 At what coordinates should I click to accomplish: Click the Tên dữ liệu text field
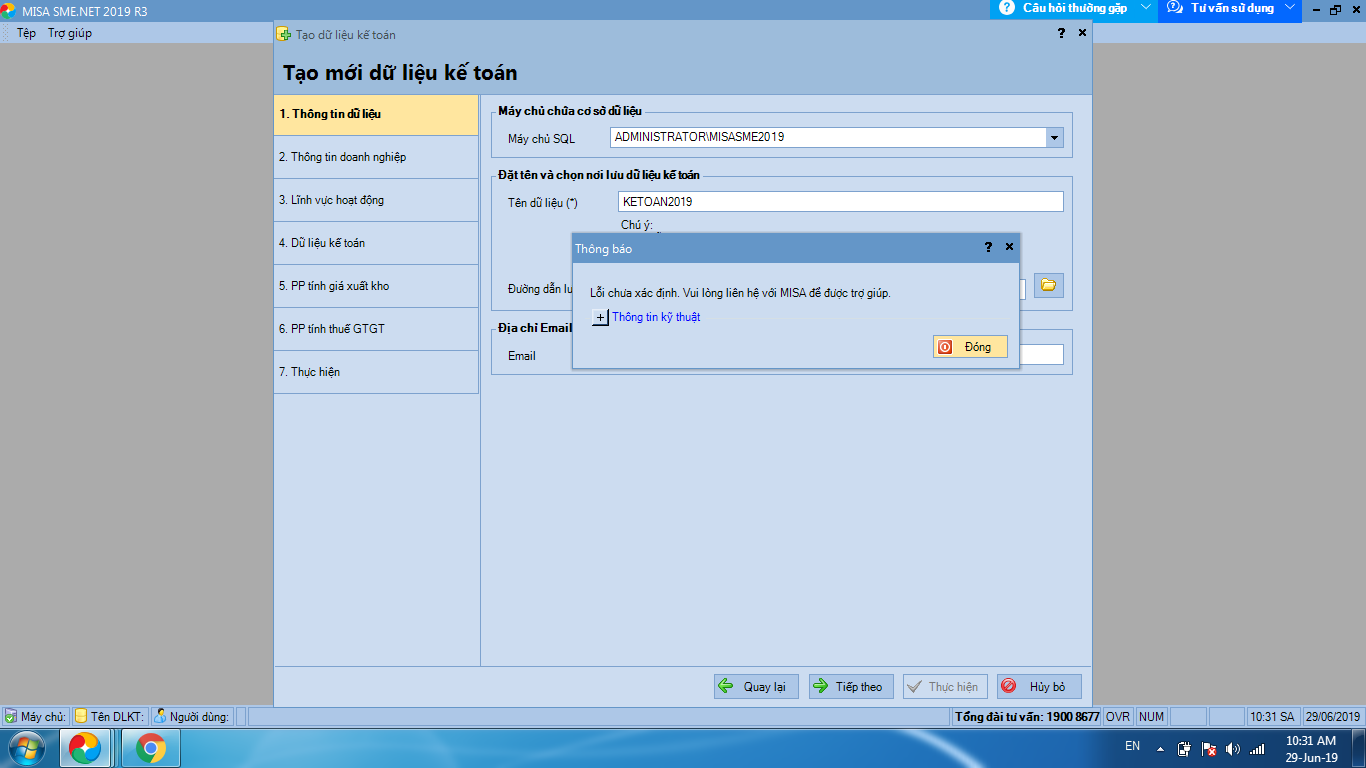(x=840, y=202)
